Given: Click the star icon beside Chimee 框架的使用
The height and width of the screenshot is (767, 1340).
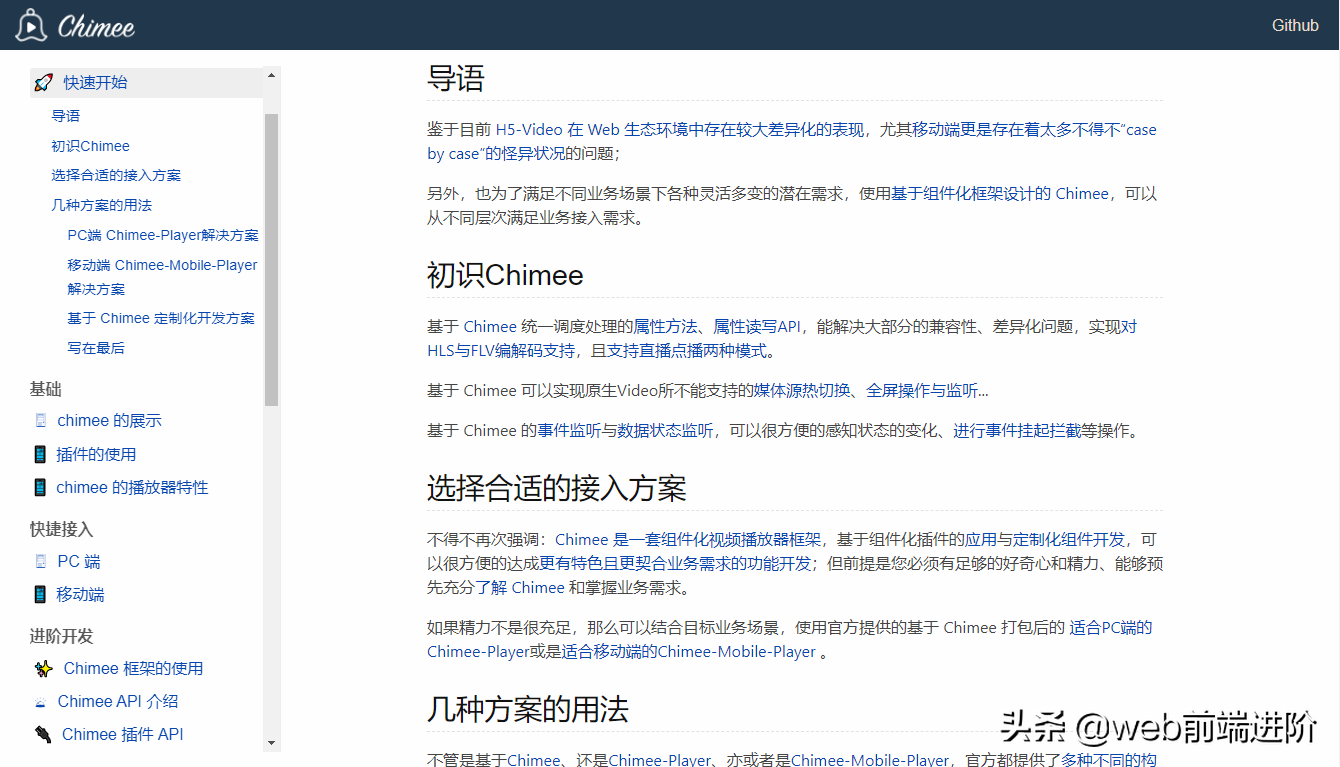Looking at the screenshot, I should [x=44, y=668].
